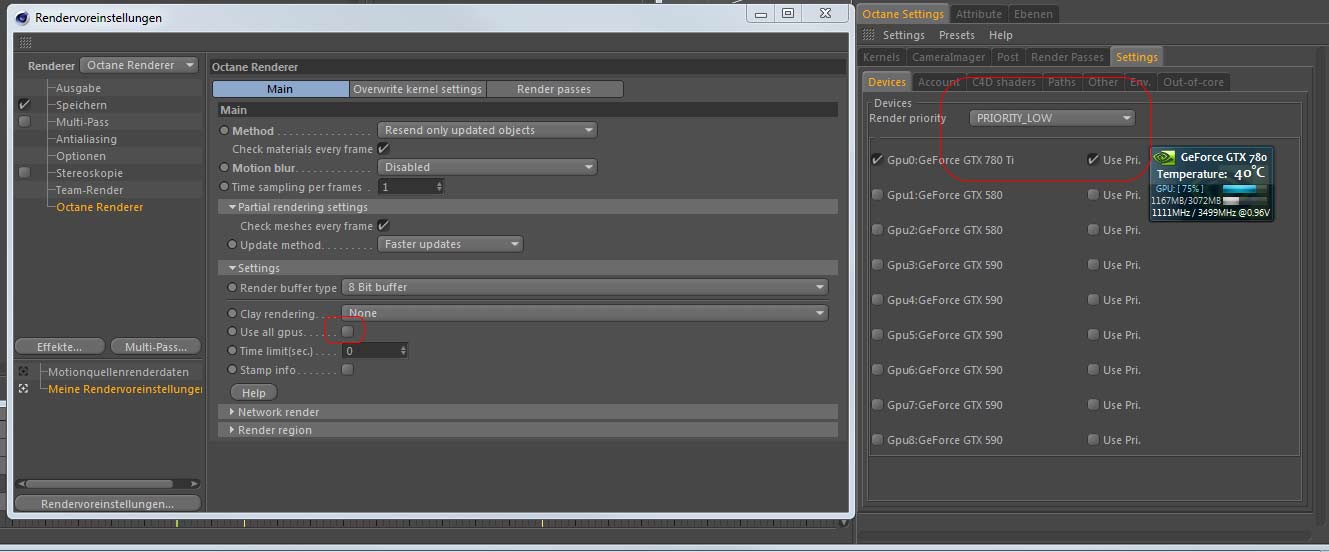Click the Time limit(sec.) stepper arrows
Screen dimensions: 1329x552
pos(403,351)
